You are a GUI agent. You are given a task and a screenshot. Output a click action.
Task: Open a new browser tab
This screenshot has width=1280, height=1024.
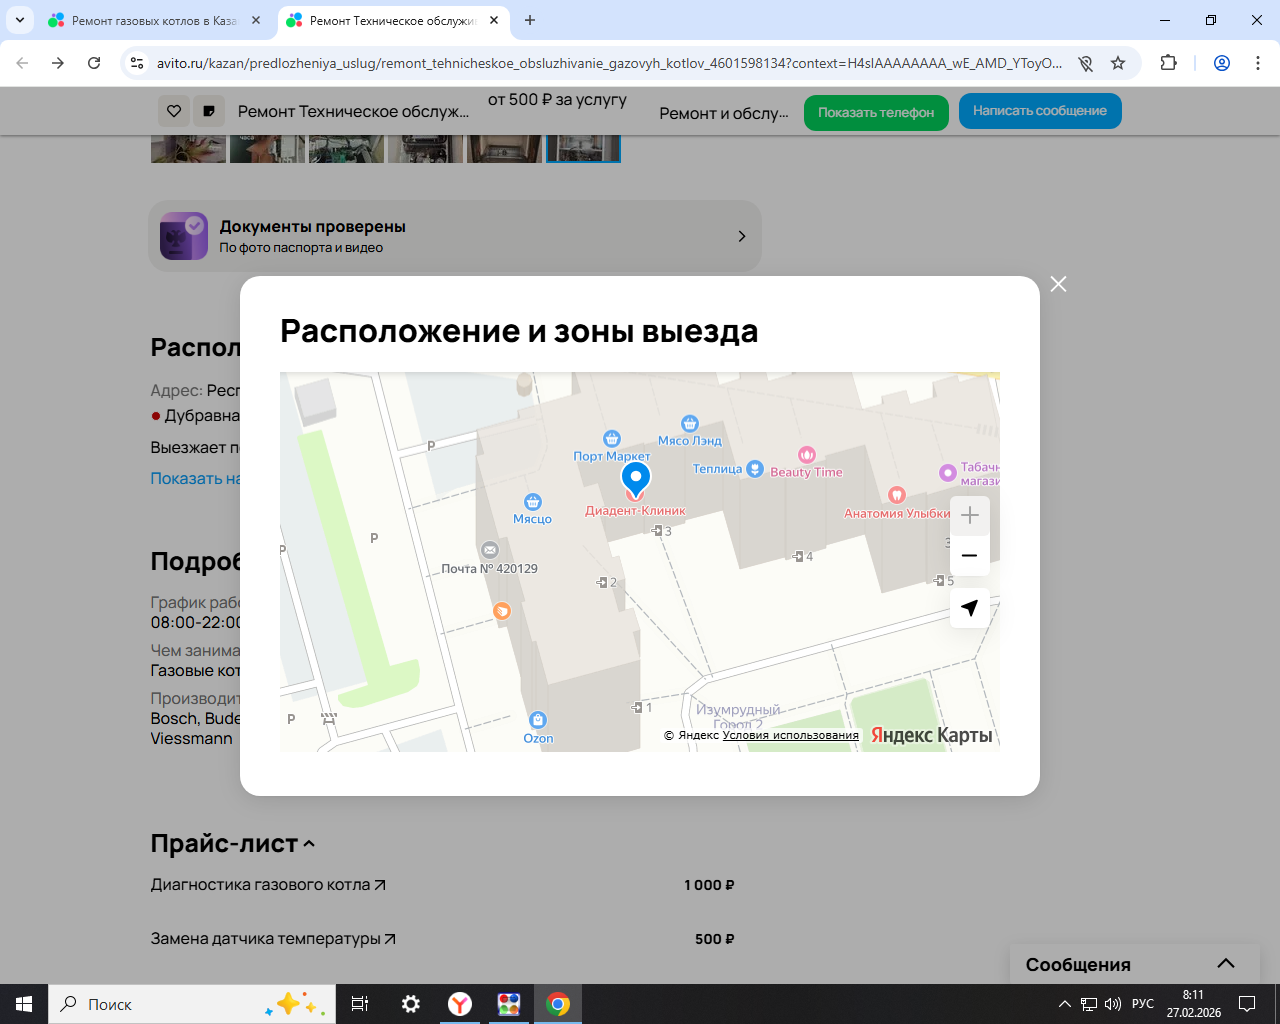click(x=530, y=20)
